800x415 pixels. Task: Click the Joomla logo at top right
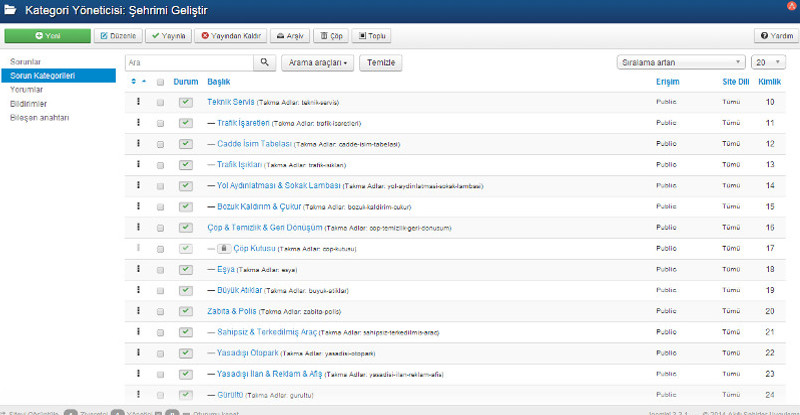click(x=792, y=6)
